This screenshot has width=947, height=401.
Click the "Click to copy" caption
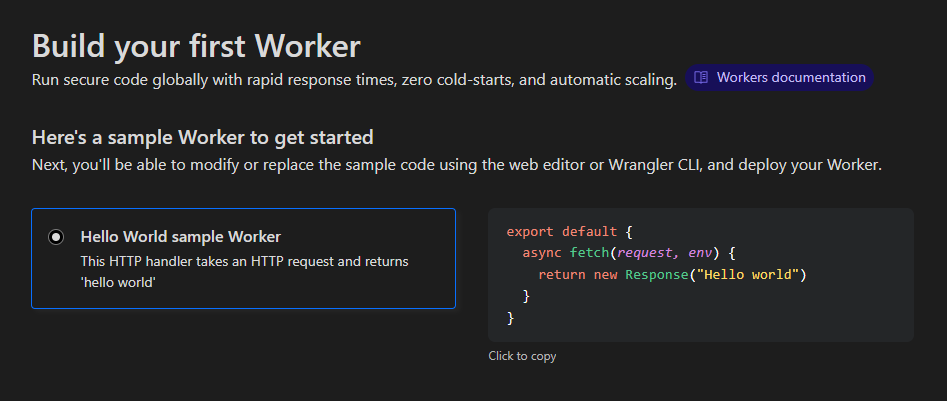522,355
